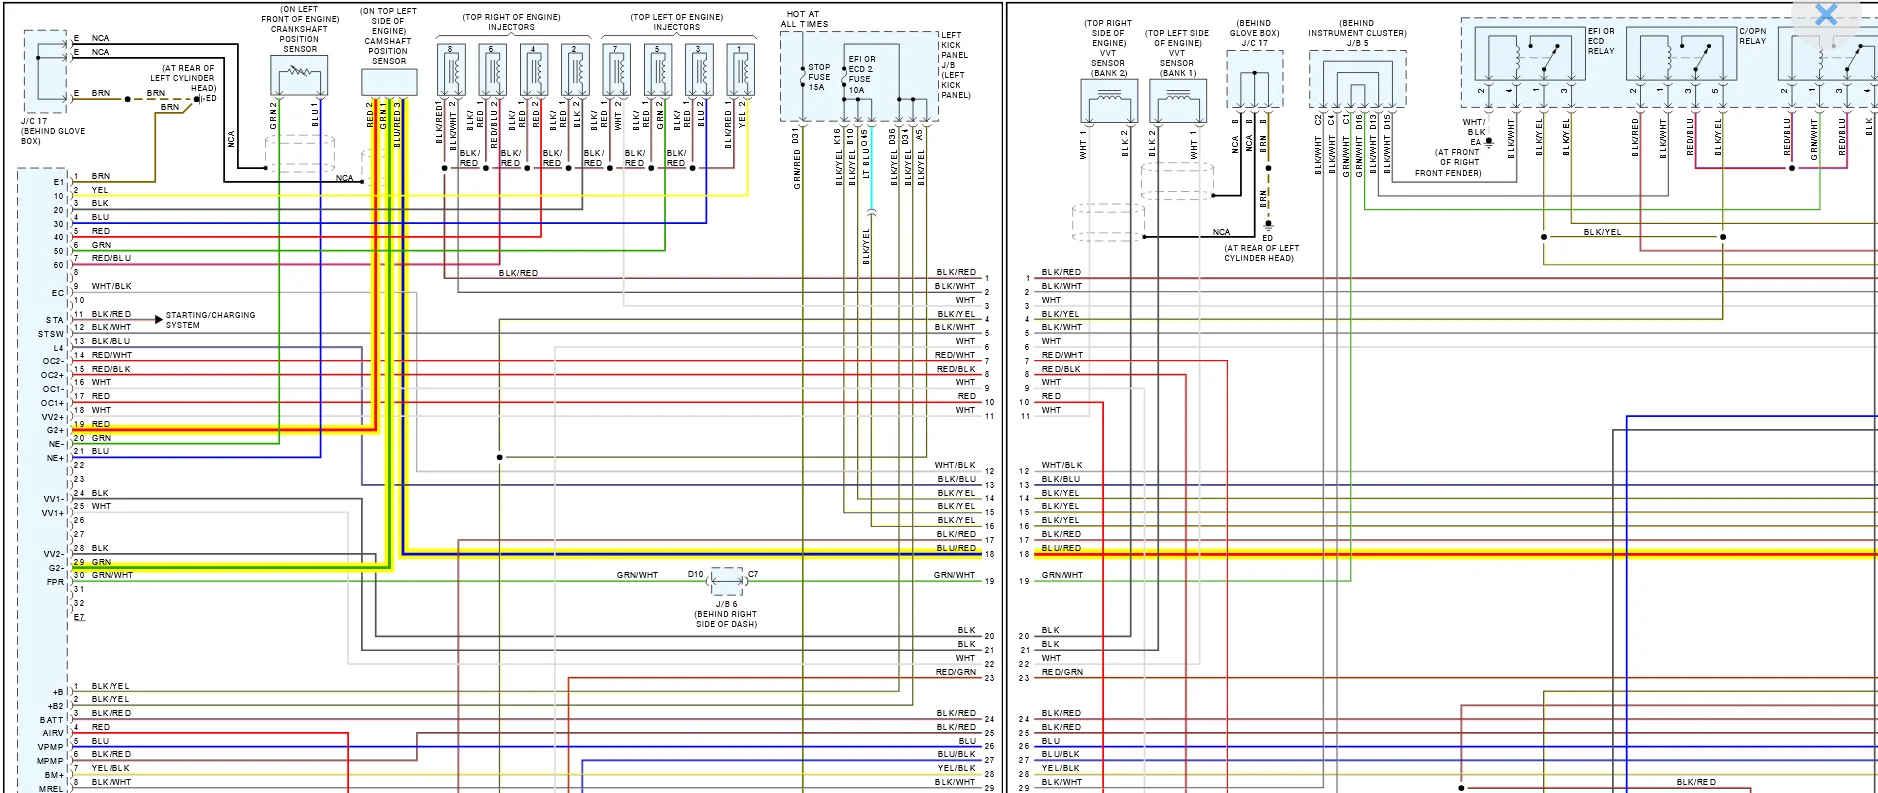Viewport: 1878px width, 793px height.
Task: Click the D10 connector pin label
Action: coord(696,574)
